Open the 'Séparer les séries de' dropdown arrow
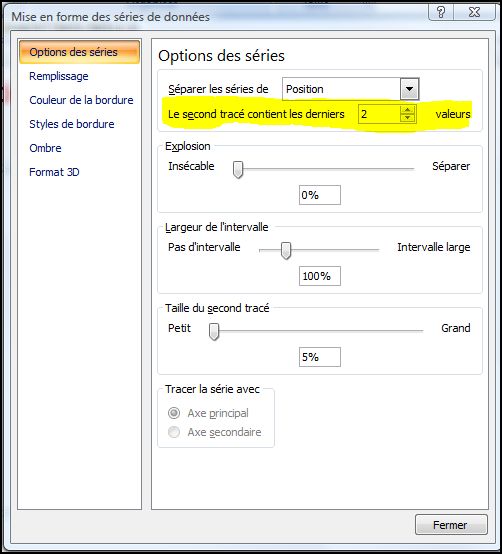Viewport: 502px width, 554px height. click(x=409, y=89)
